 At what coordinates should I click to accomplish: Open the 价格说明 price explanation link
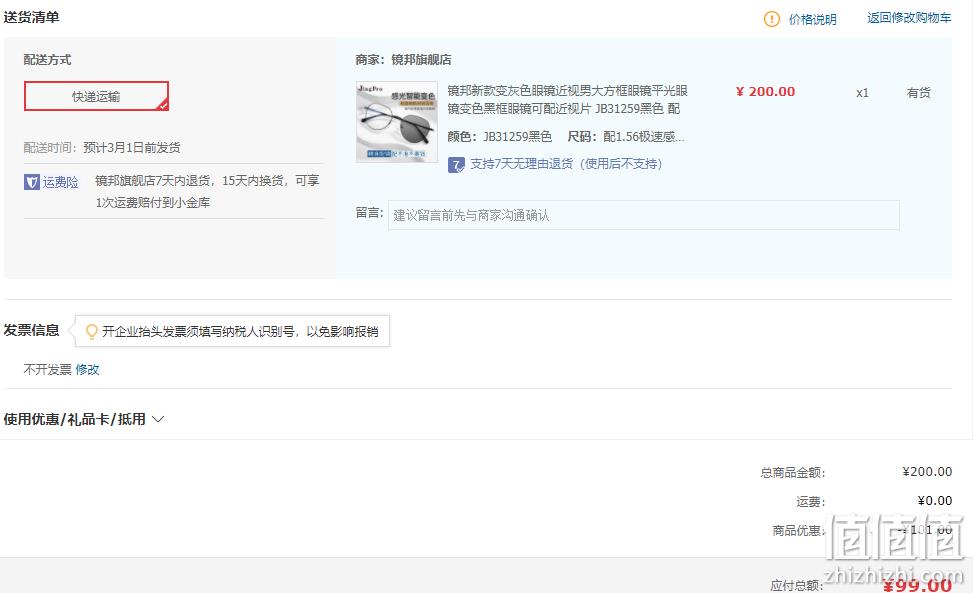812,19
